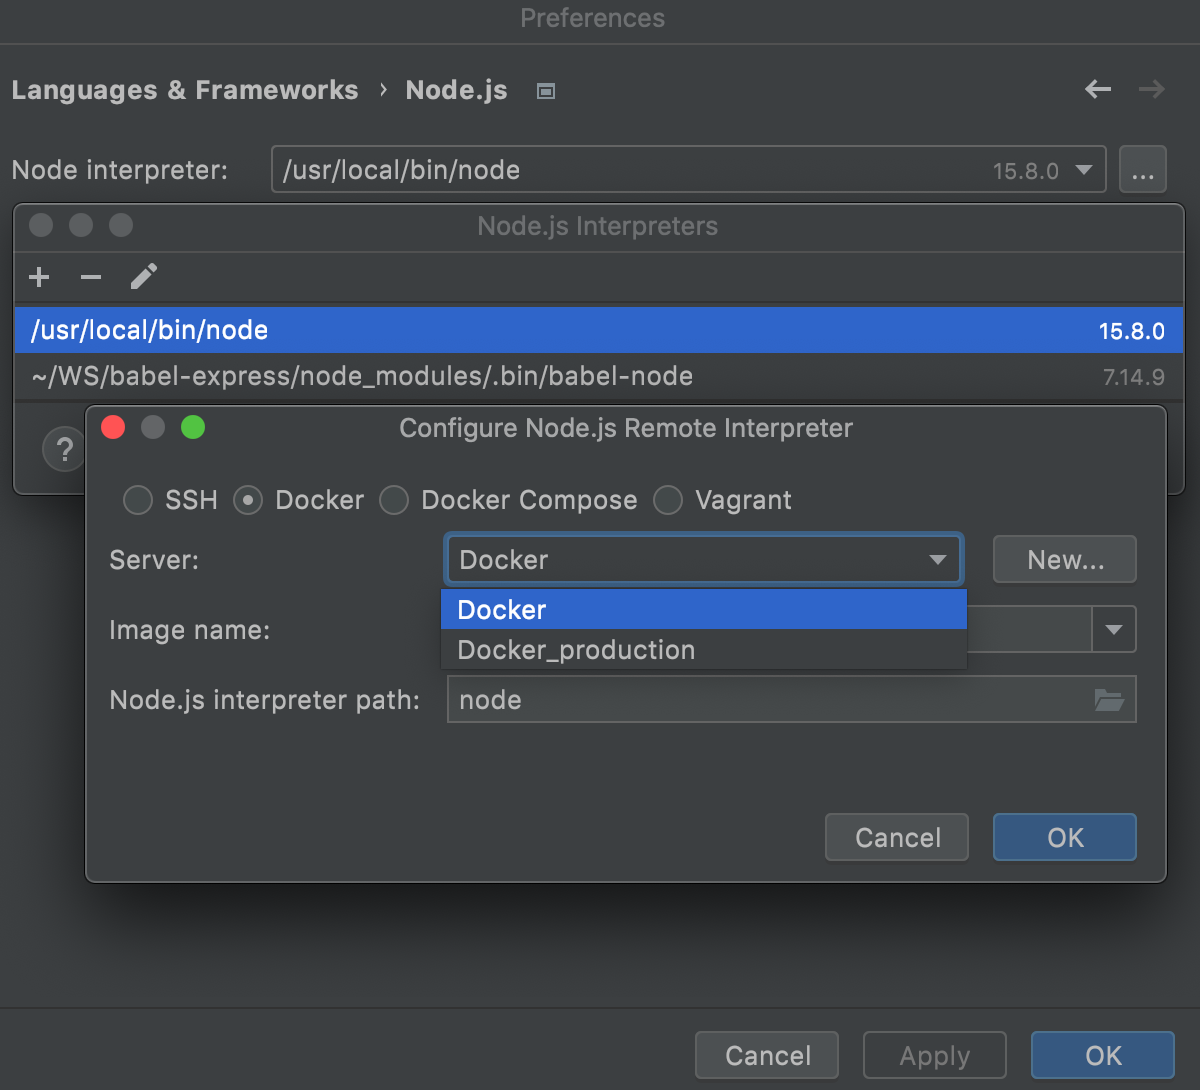Open interpreter browser with the ellipsis button

(x=1143, y=169)
